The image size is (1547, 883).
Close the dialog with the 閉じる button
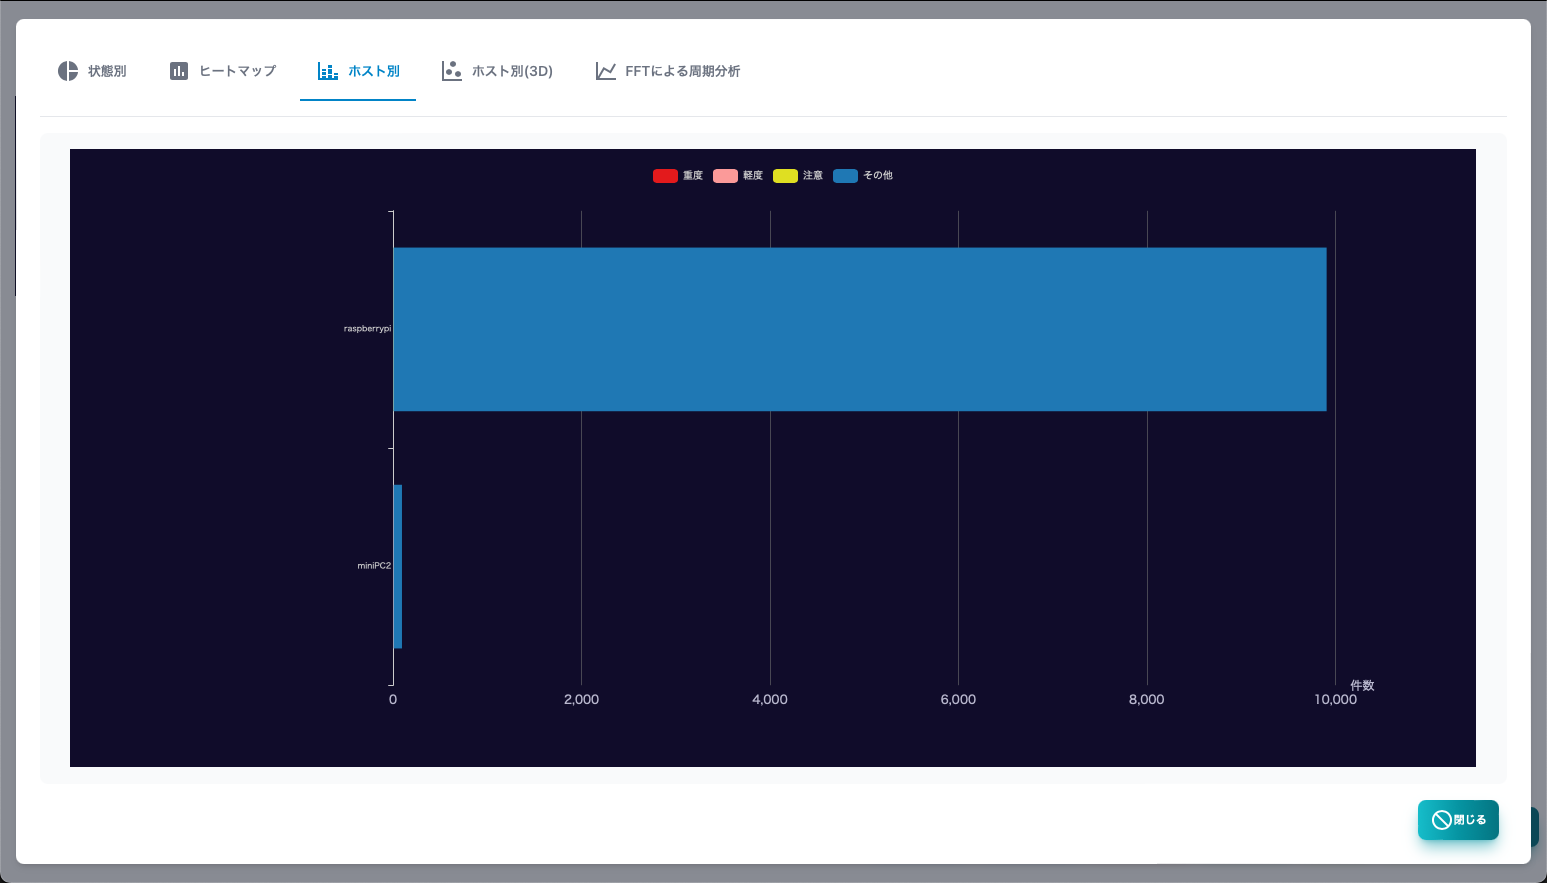[1458, 820]
